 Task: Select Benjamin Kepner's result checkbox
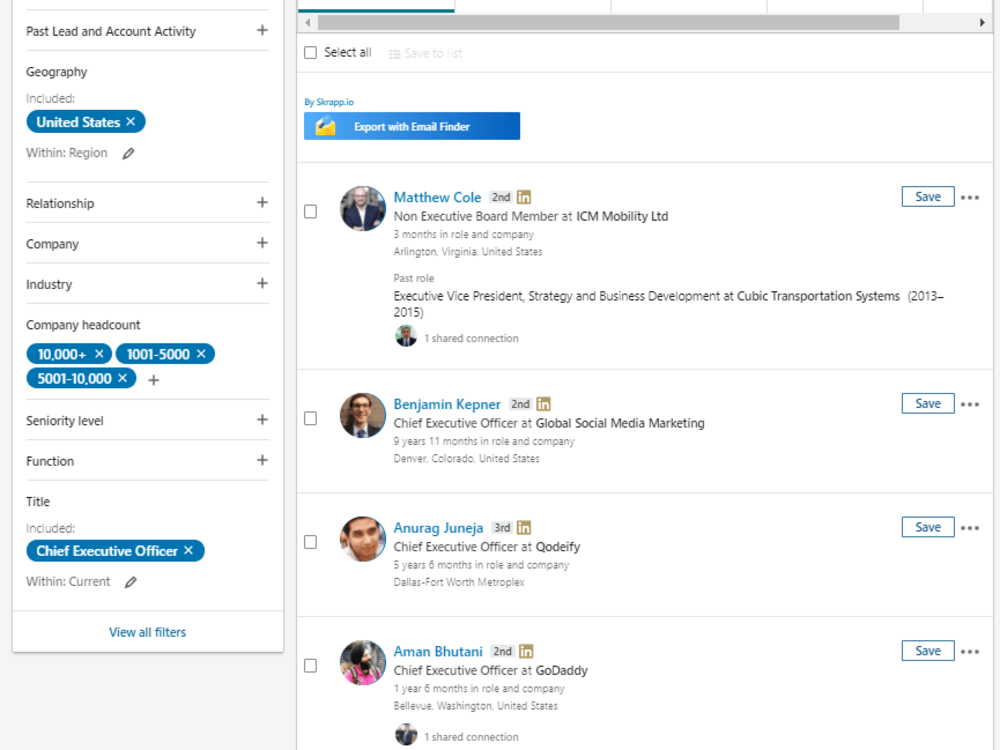coord(311,418)
